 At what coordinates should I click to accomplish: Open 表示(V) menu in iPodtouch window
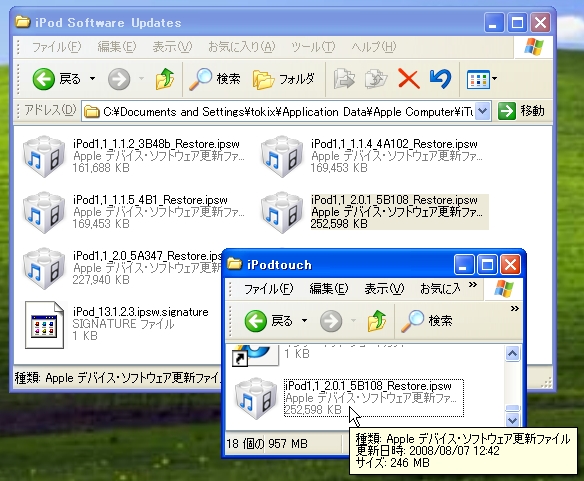pos(384,289)
